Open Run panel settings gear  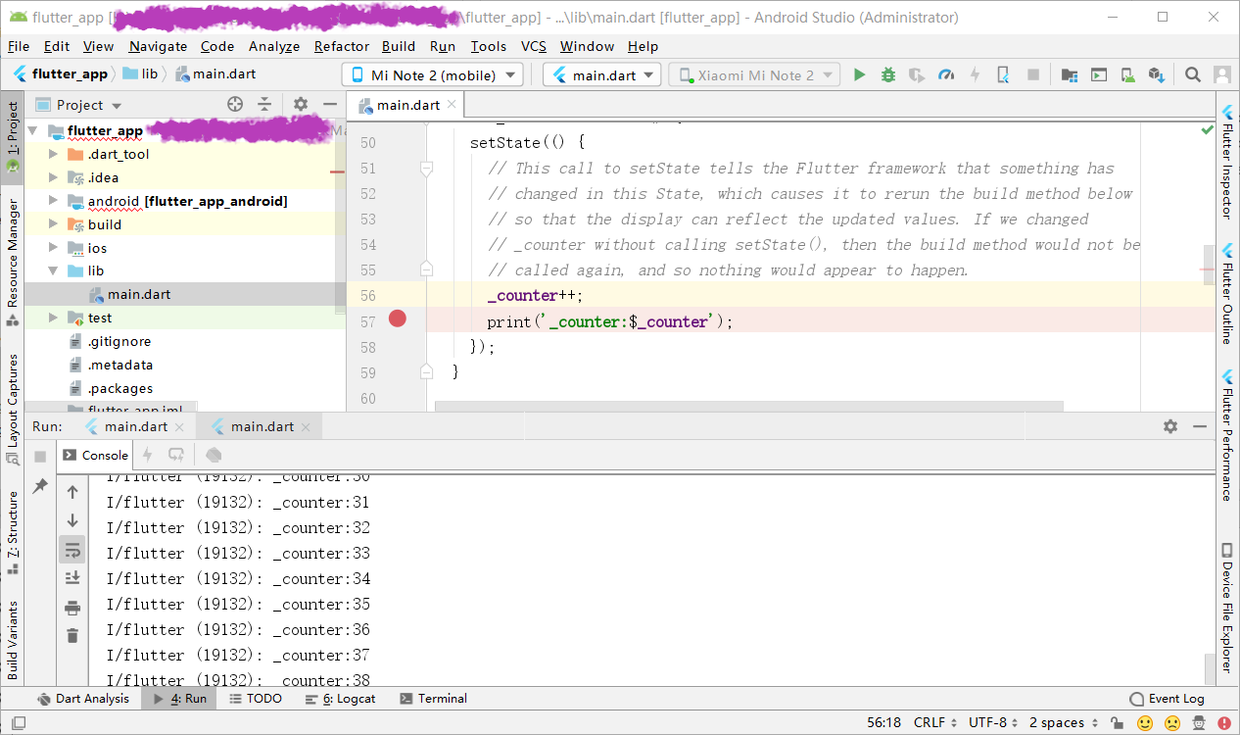pyautogui.click(x=1170, y=426)
